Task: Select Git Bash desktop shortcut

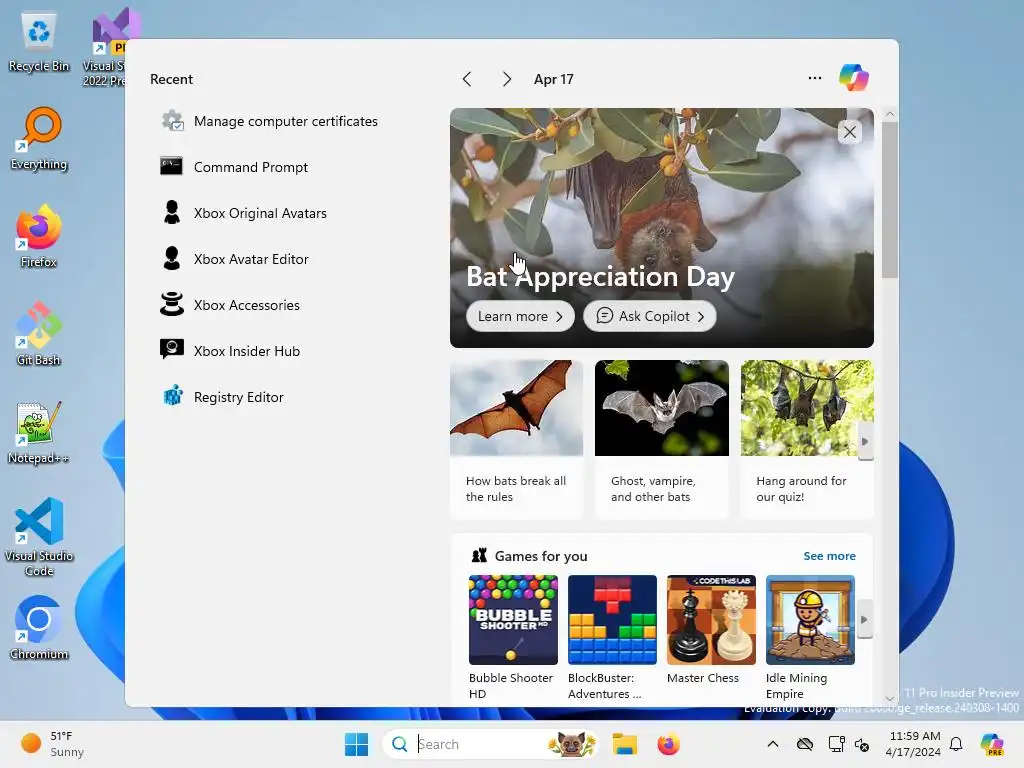Action: coord(39,334)
